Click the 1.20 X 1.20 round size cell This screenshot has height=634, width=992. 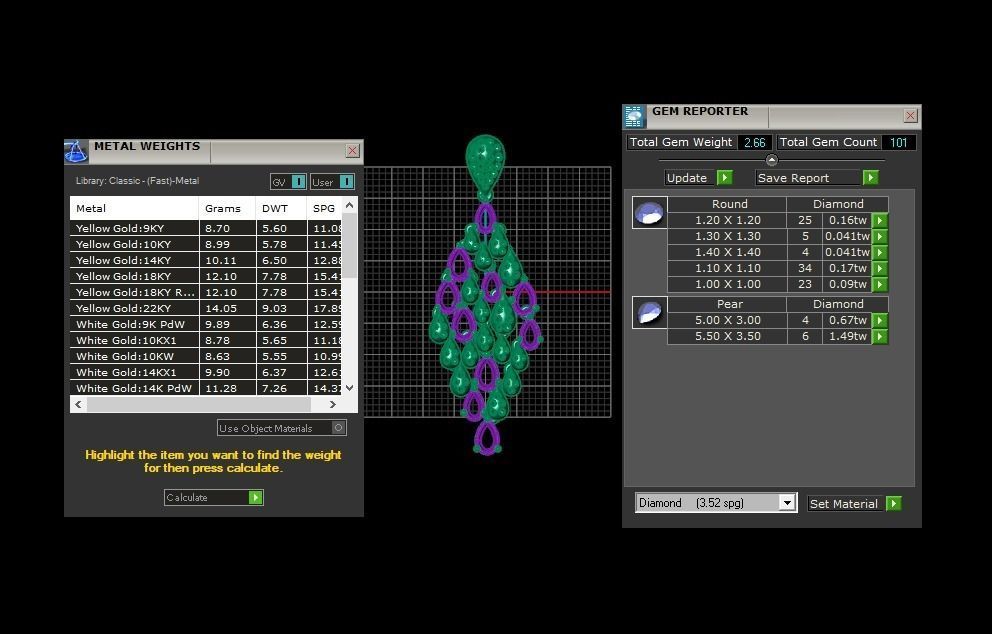click(x=728, y=220)
